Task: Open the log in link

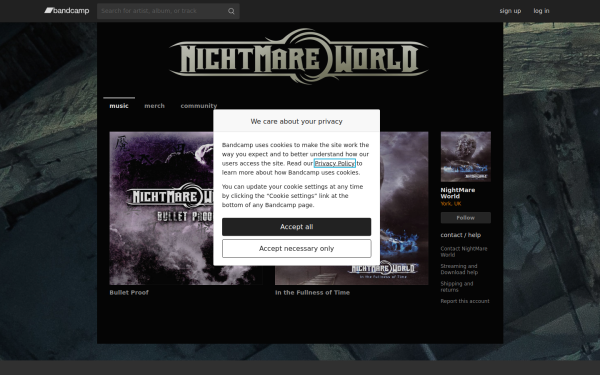Action: (541, 11)
